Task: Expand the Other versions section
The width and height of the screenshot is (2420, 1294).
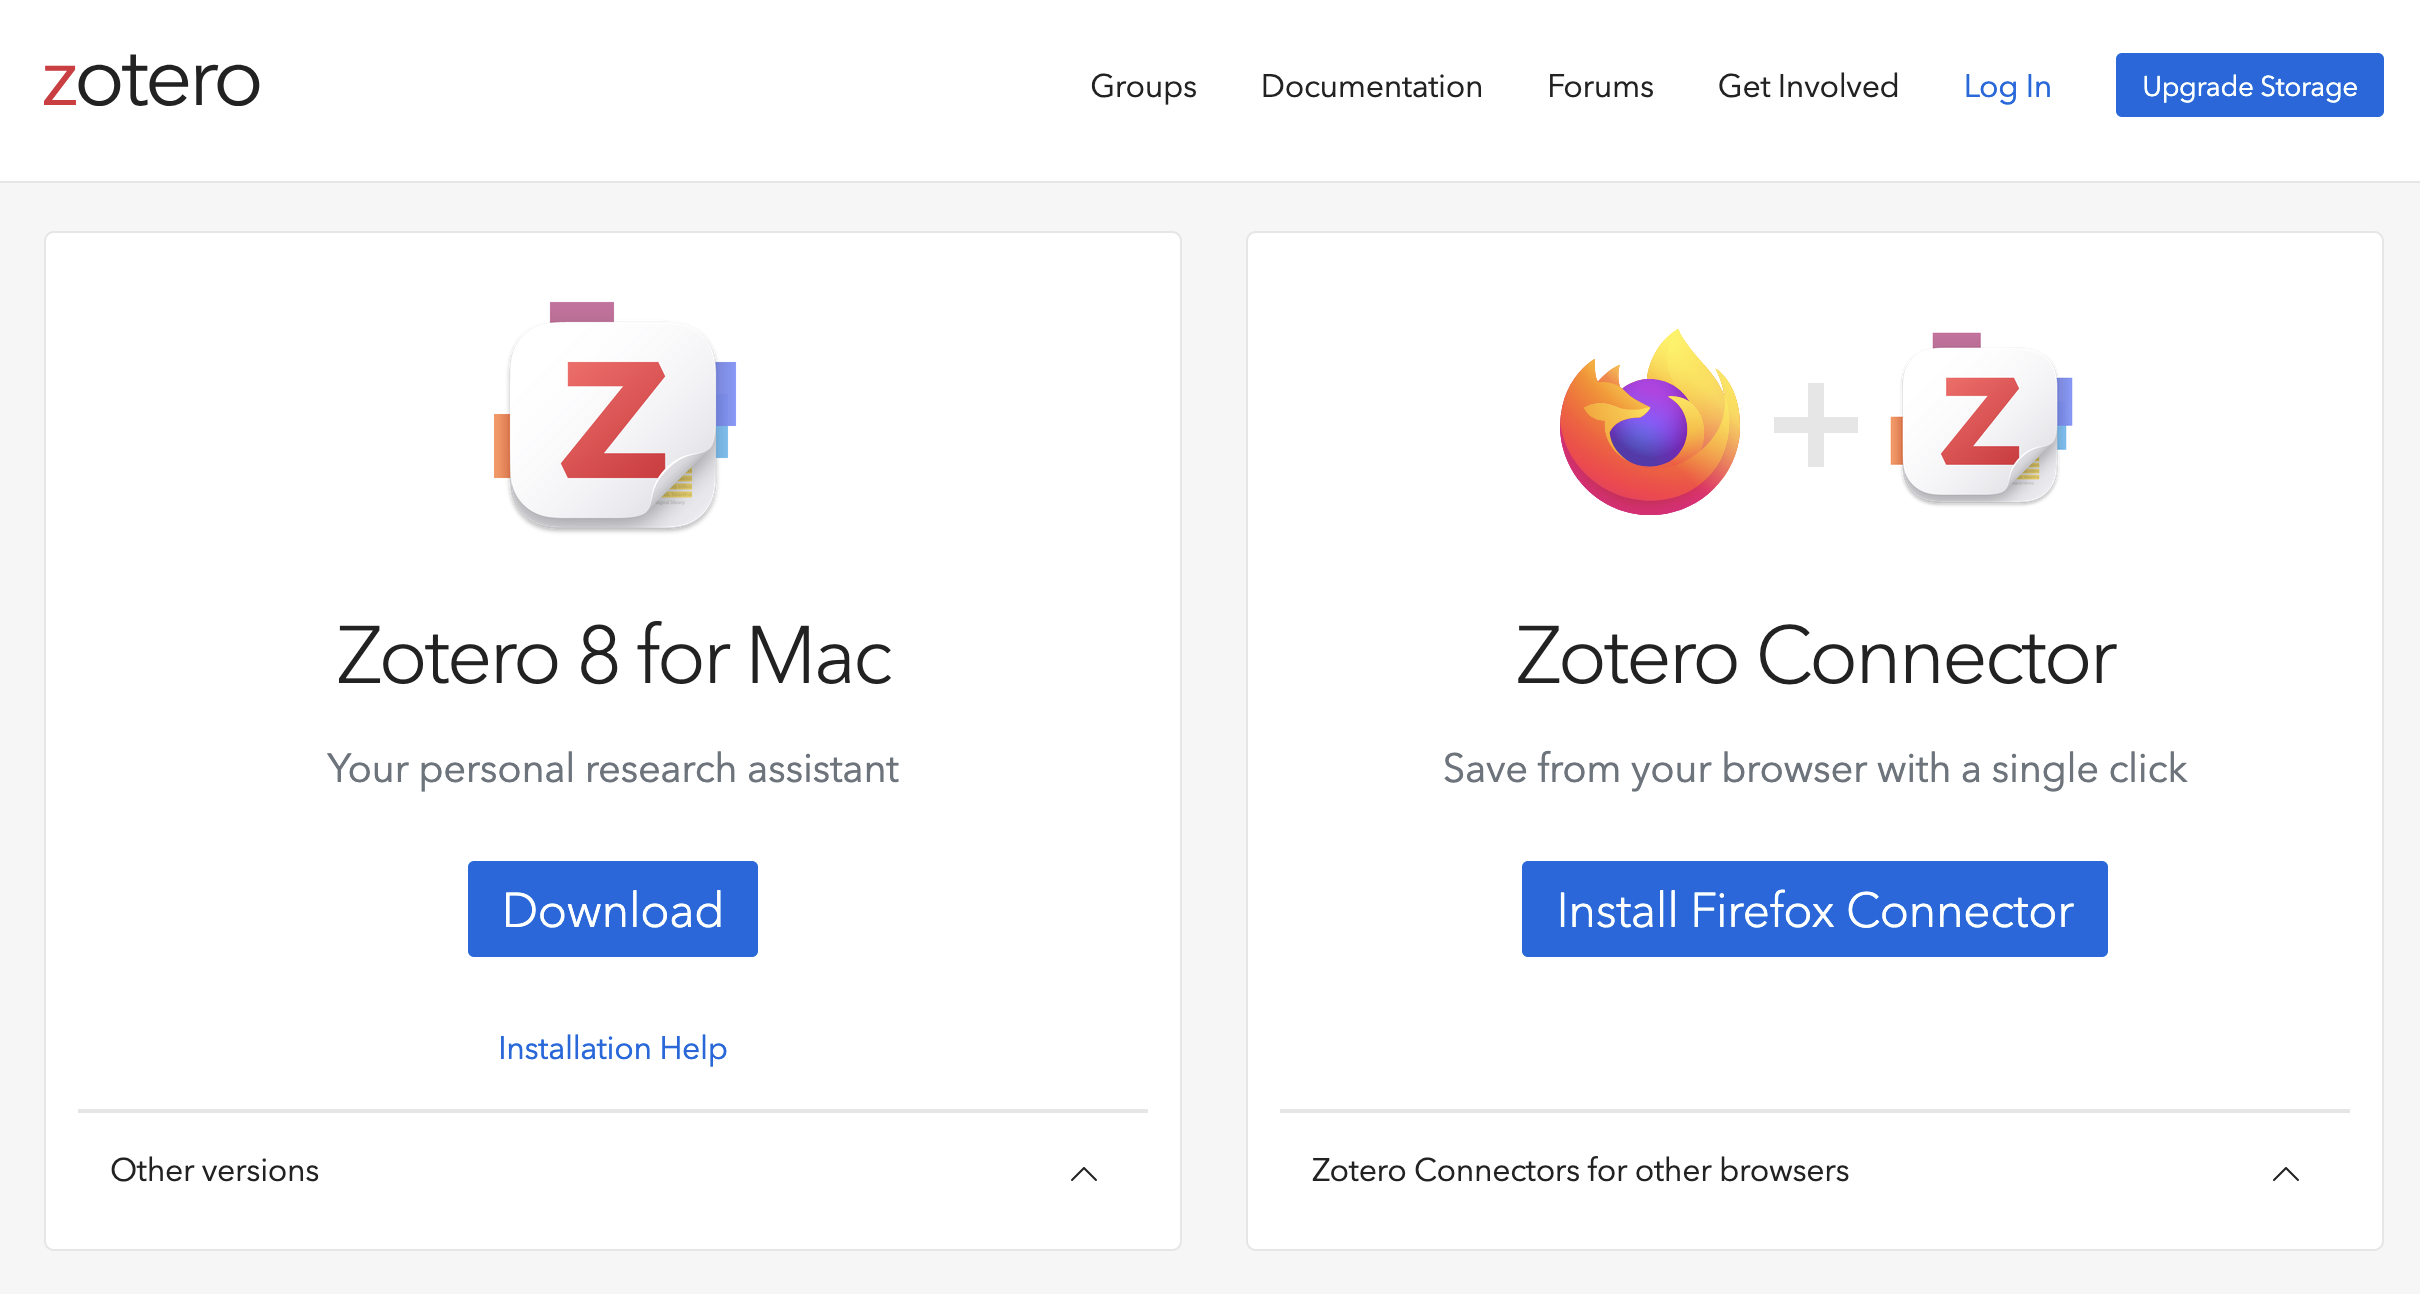Action: (215, 1170)
